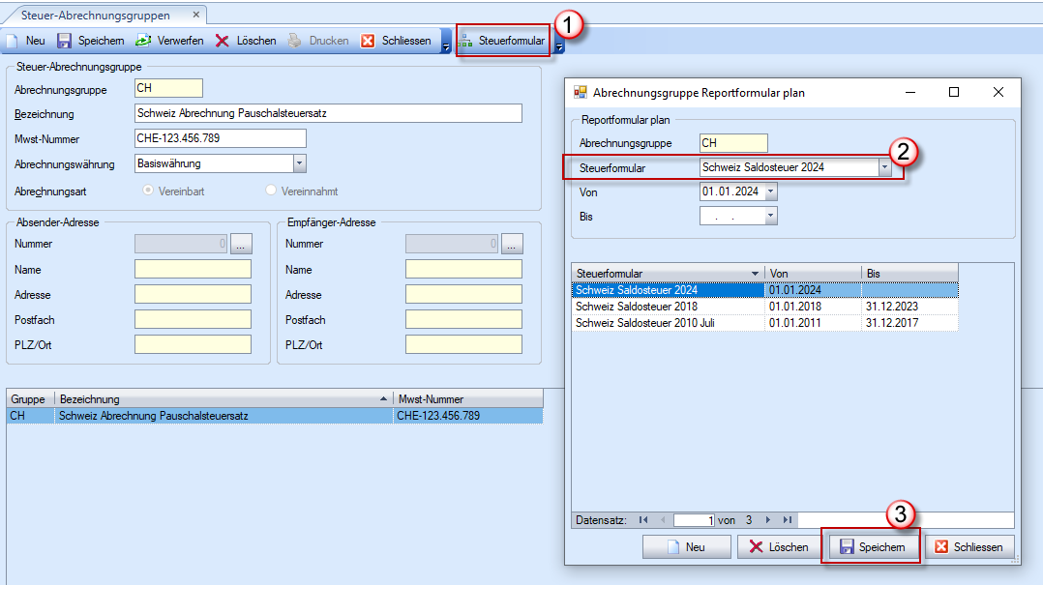
Task: Open the Bis date picker dropdown
Action: point(770,216)
